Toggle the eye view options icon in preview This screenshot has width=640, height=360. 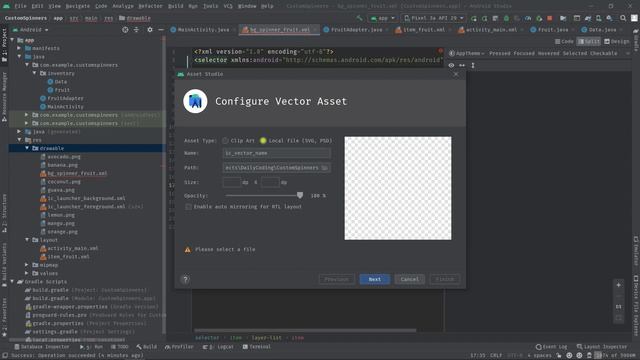tap(451, 65)
